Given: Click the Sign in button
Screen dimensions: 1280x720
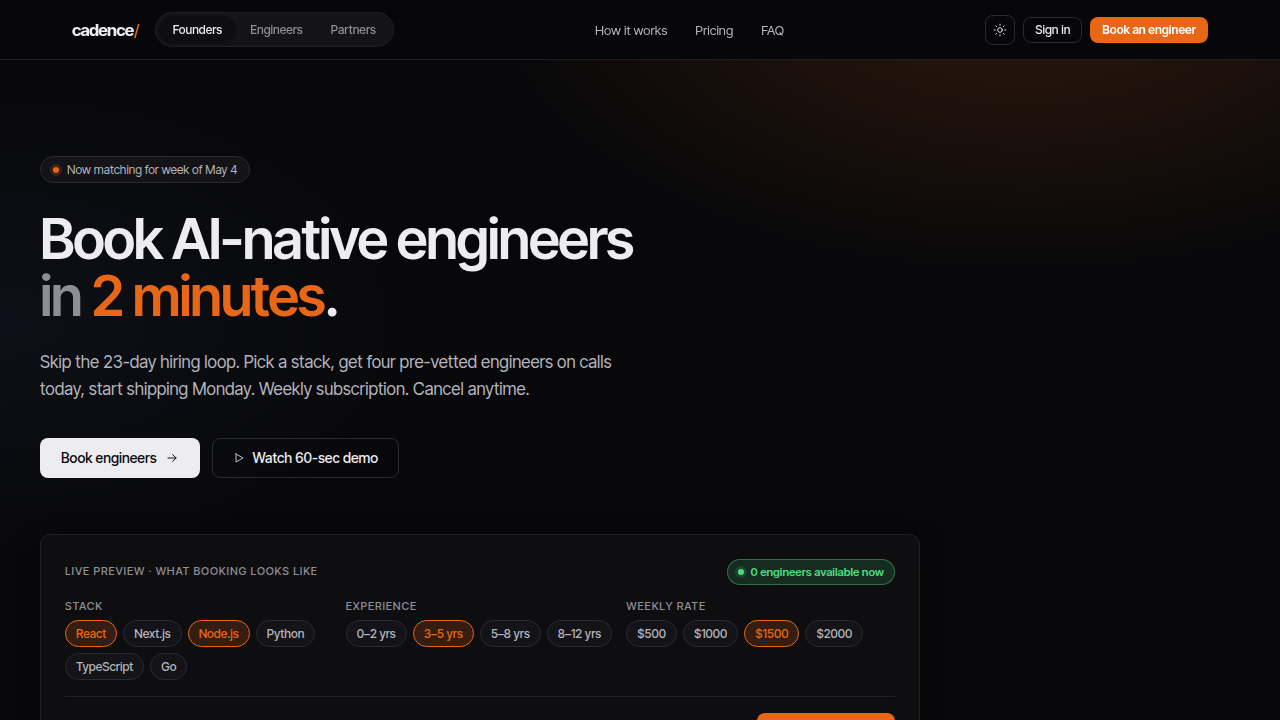Looking at the screenshot, I should [x=1052, y=30].
